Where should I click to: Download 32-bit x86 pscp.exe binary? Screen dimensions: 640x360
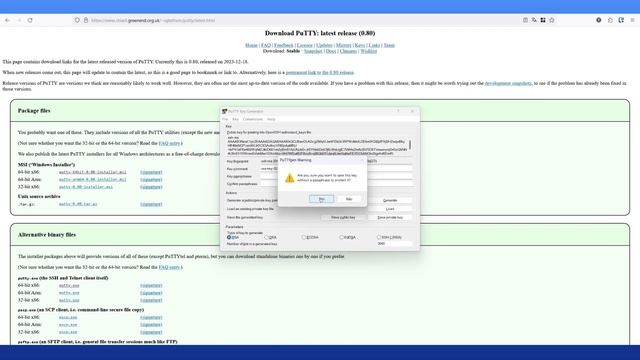[x=68, y=332]
